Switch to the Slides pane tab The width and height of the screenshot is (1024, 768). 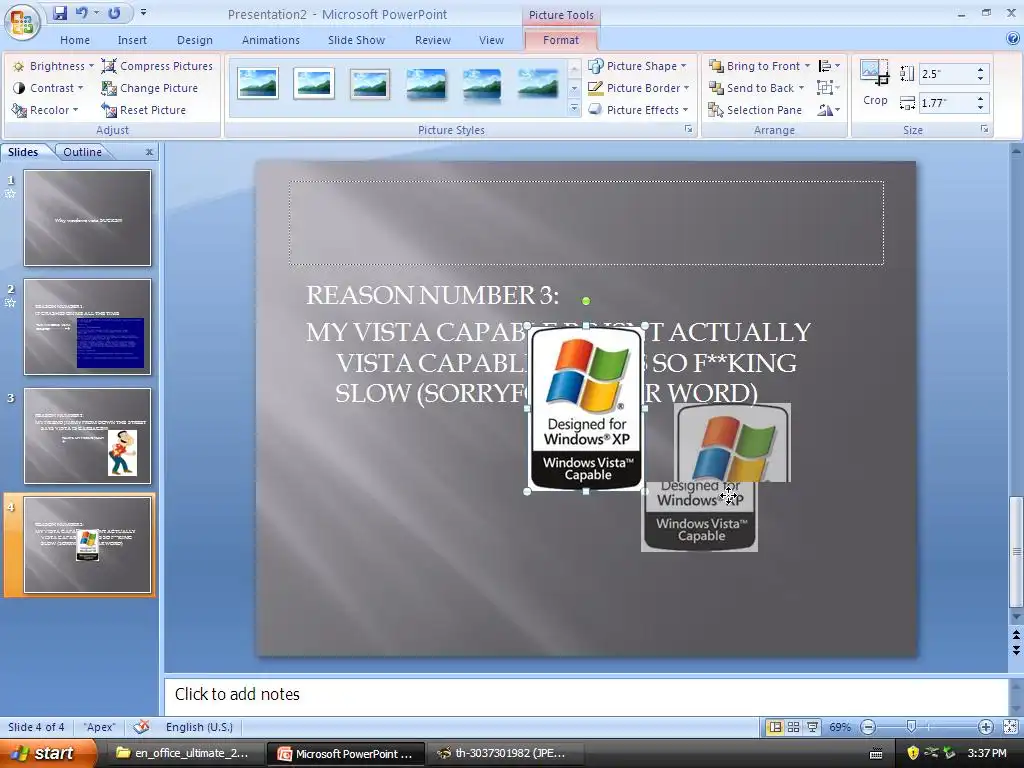tap(23, 152)
